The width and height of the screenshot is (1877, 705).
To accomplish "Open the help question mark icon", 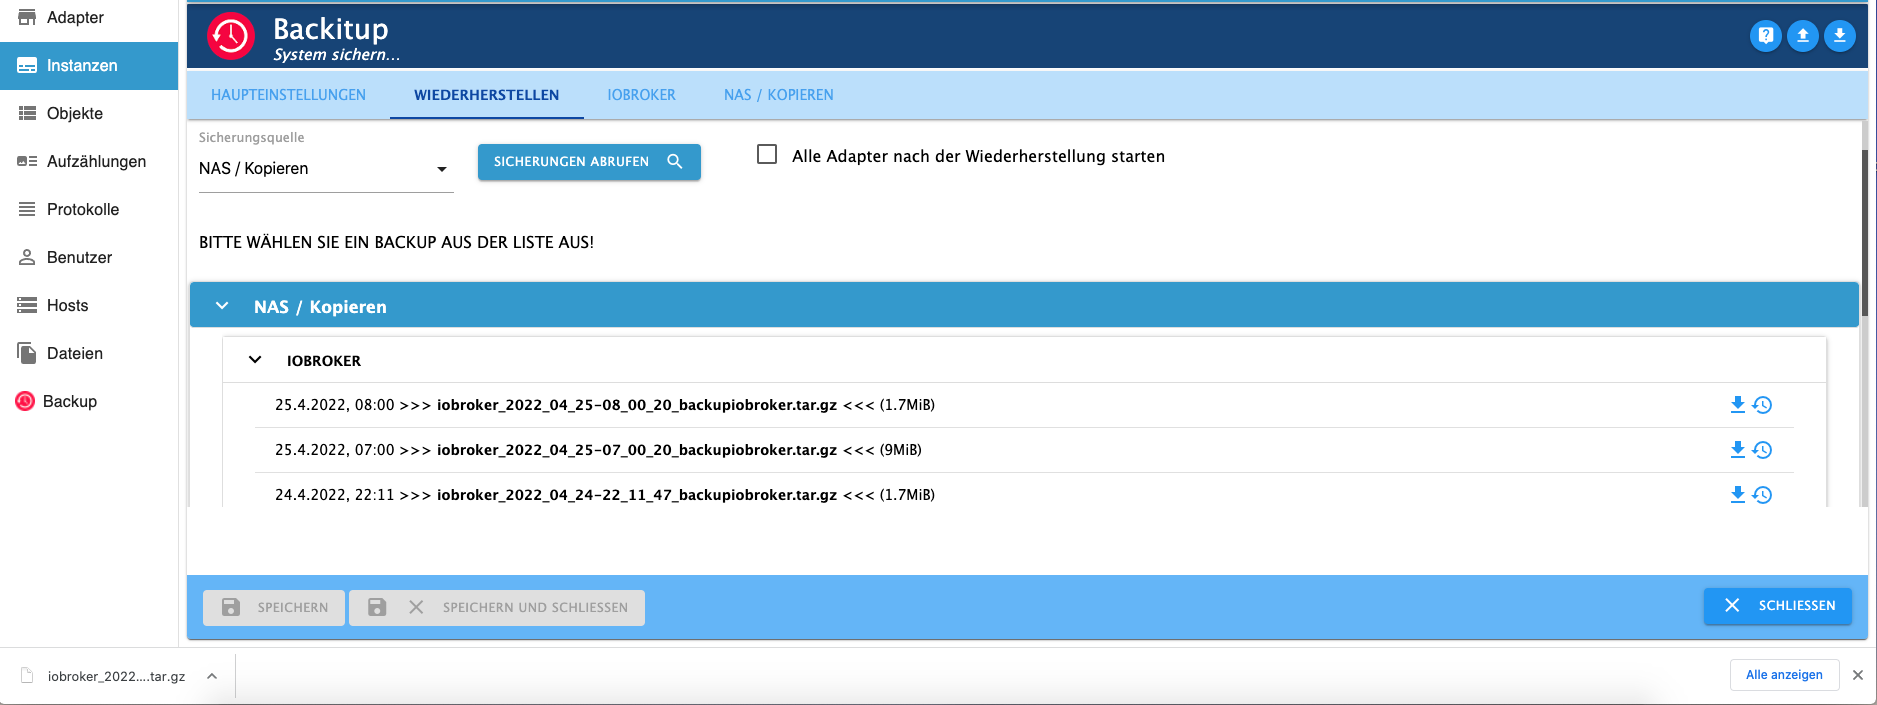I will click(x=1766, y=36).
